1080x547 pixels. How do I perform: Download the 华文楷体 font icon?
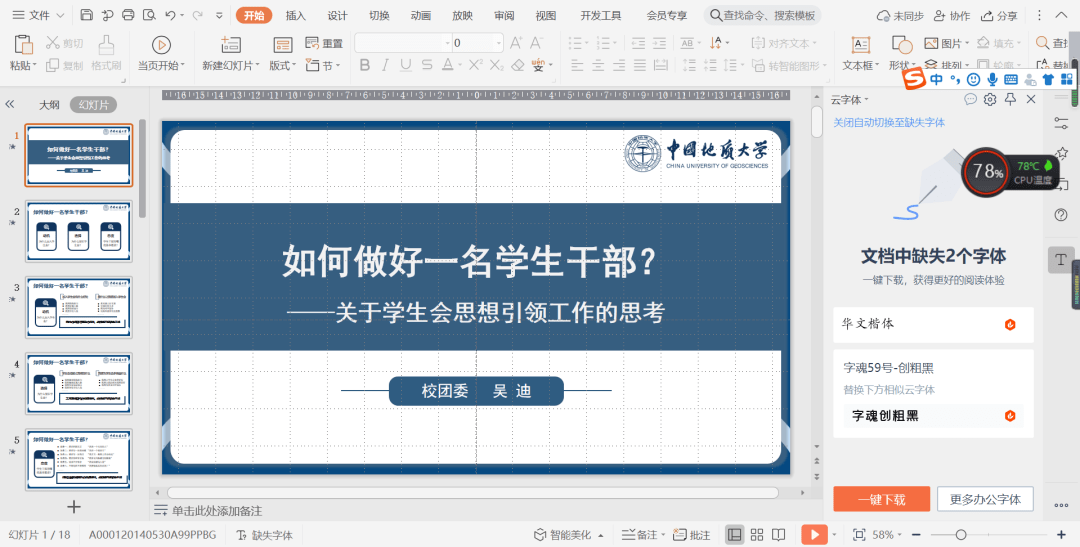pos(1010,324)
